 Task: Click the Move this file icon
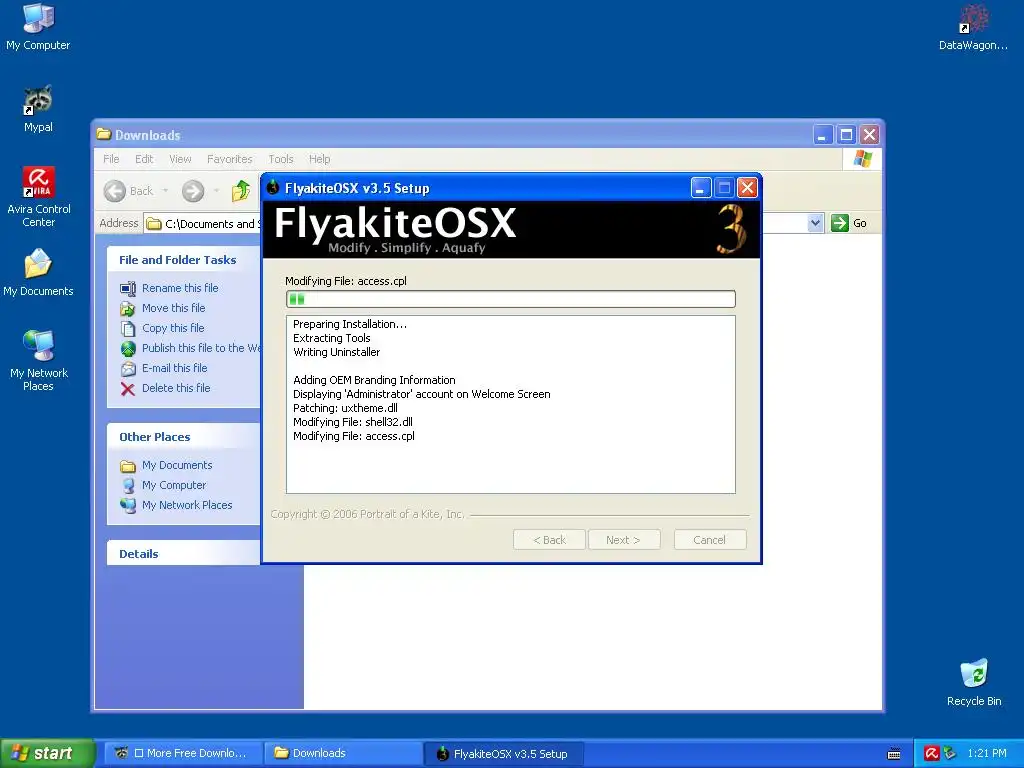128,308
